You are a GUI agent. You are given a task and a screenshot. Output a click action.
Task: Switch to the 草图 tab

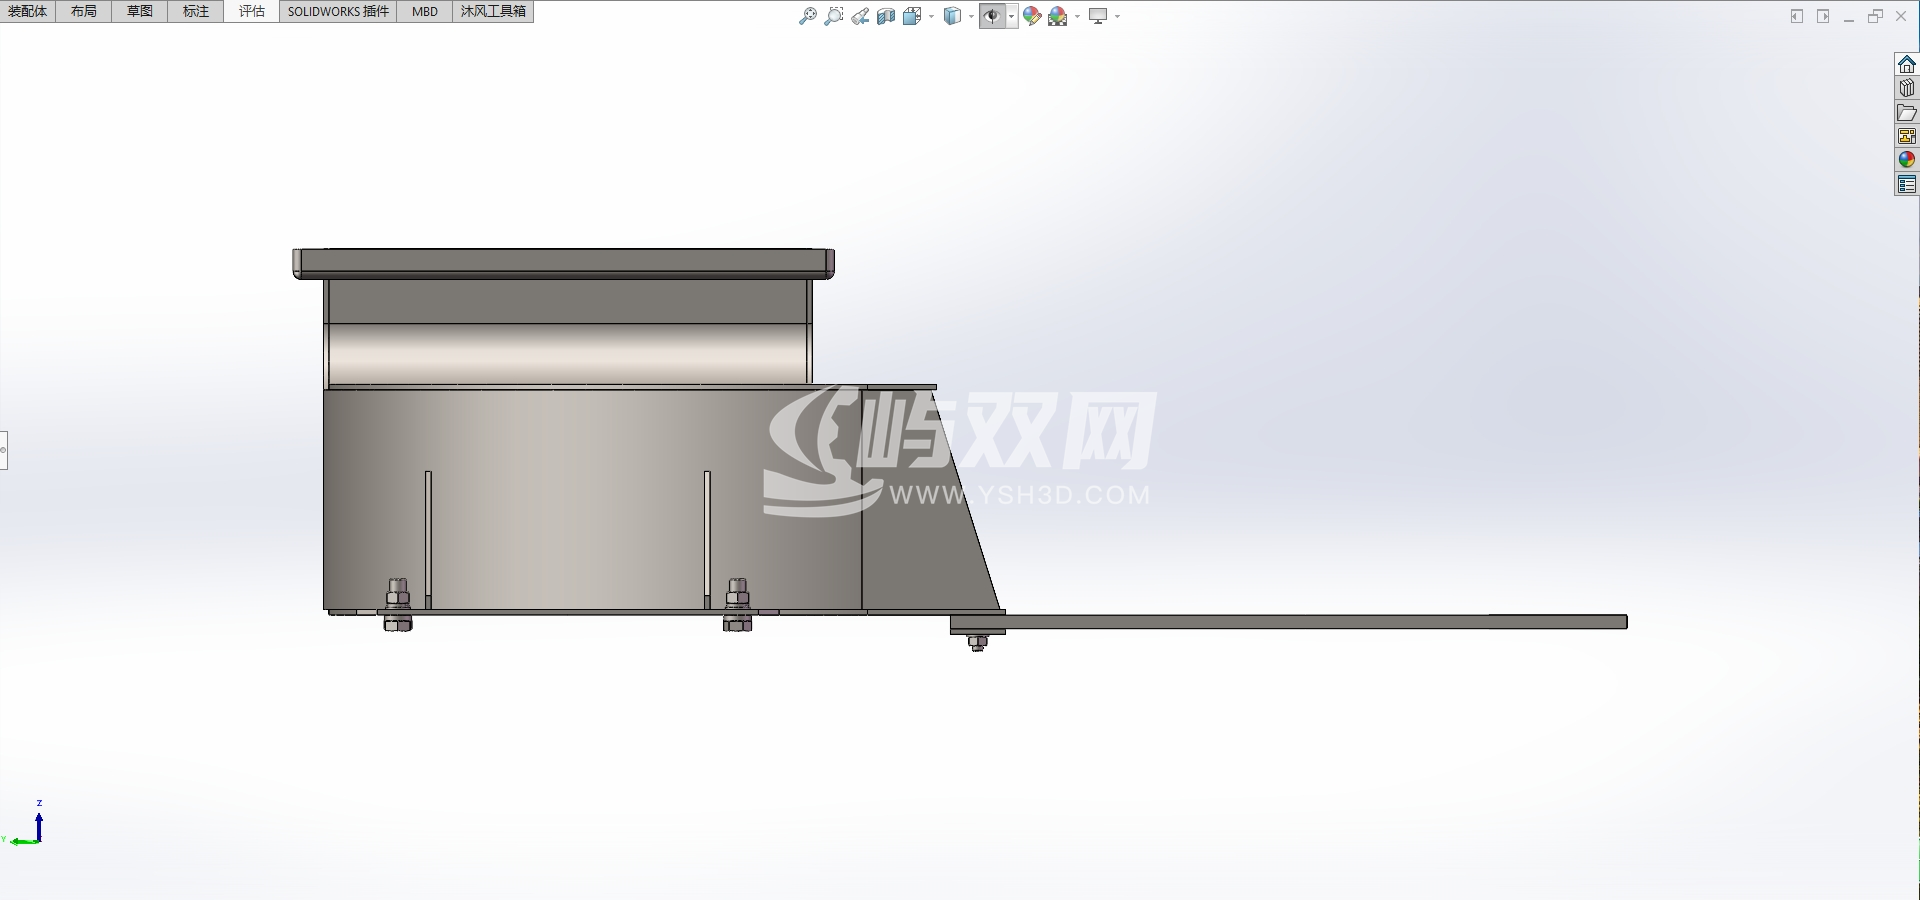[x=140, y=11]
